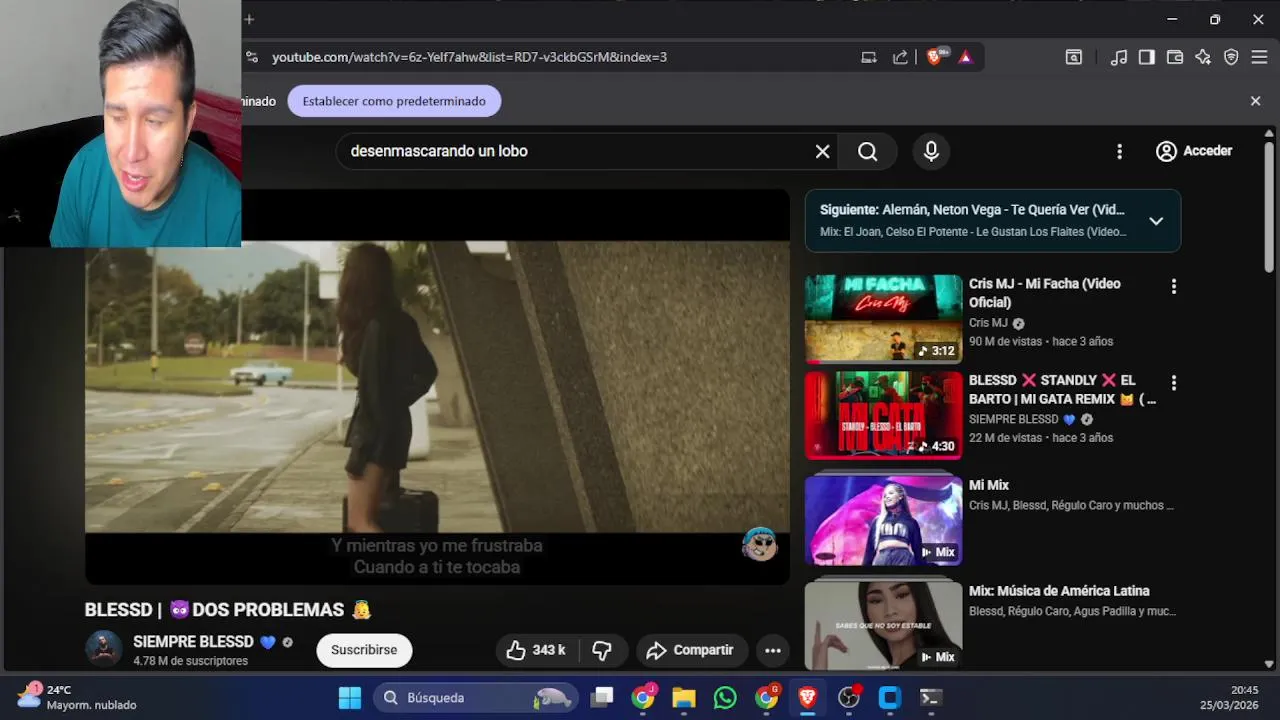
Task: Open Mix: Música de América Latina thumbnail
Action: 883,624
